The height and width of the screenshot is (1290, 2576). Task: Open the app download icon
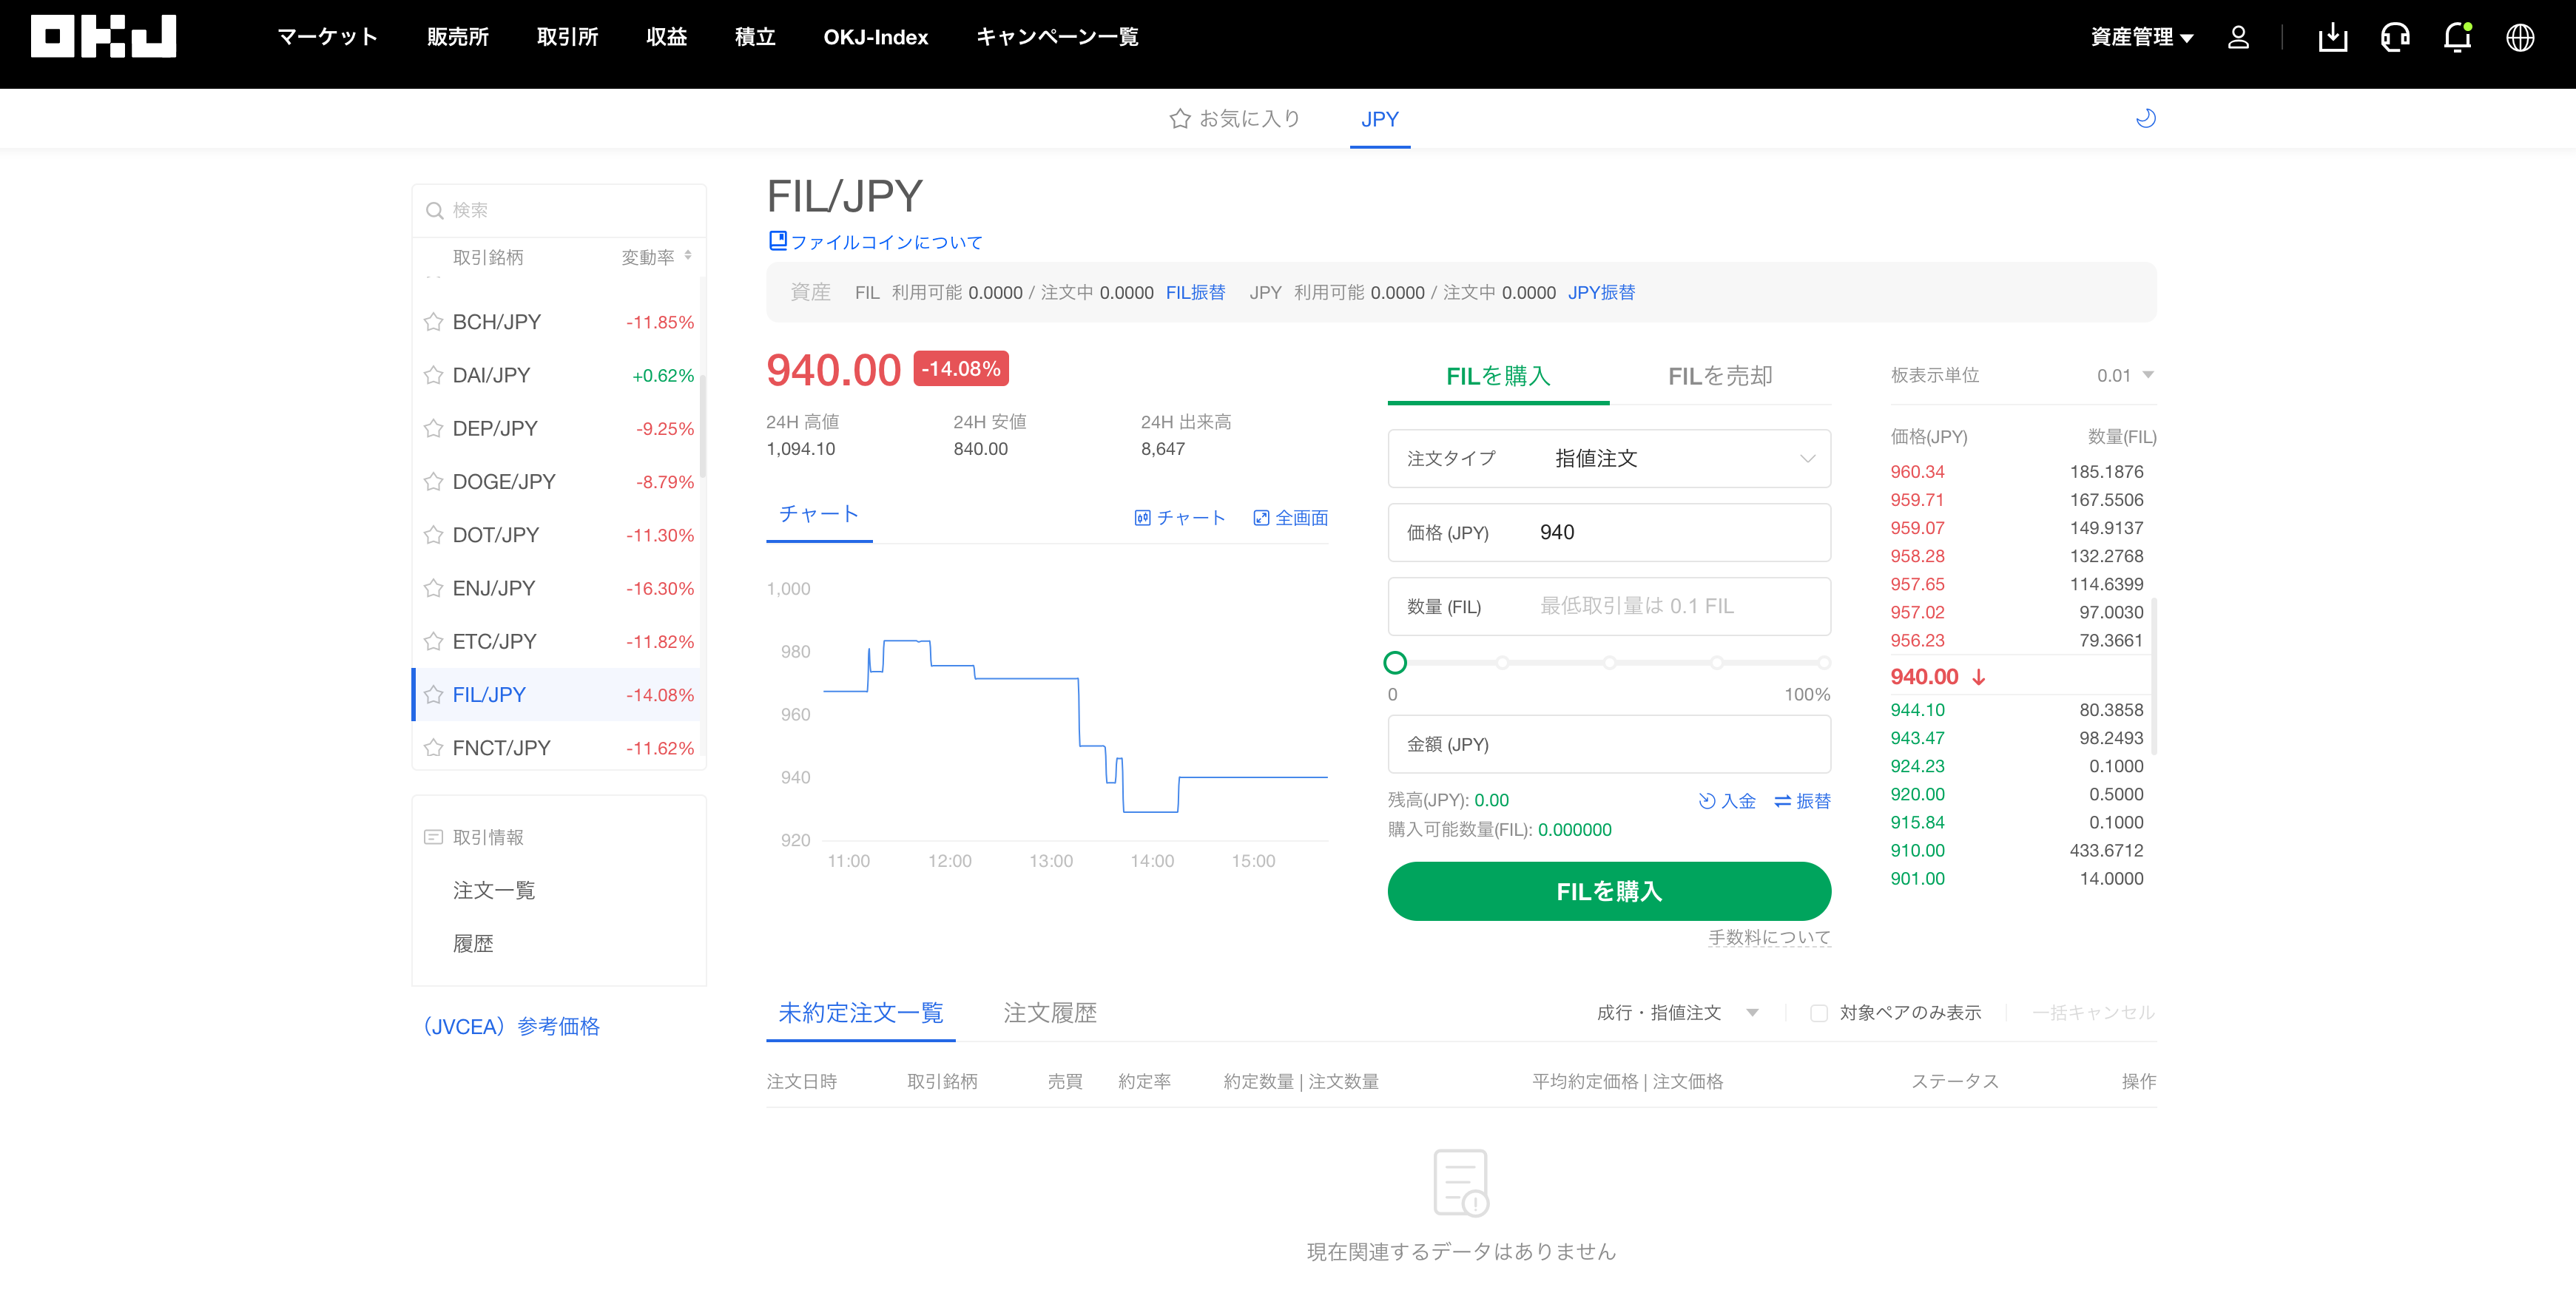tap(2332, 38)
